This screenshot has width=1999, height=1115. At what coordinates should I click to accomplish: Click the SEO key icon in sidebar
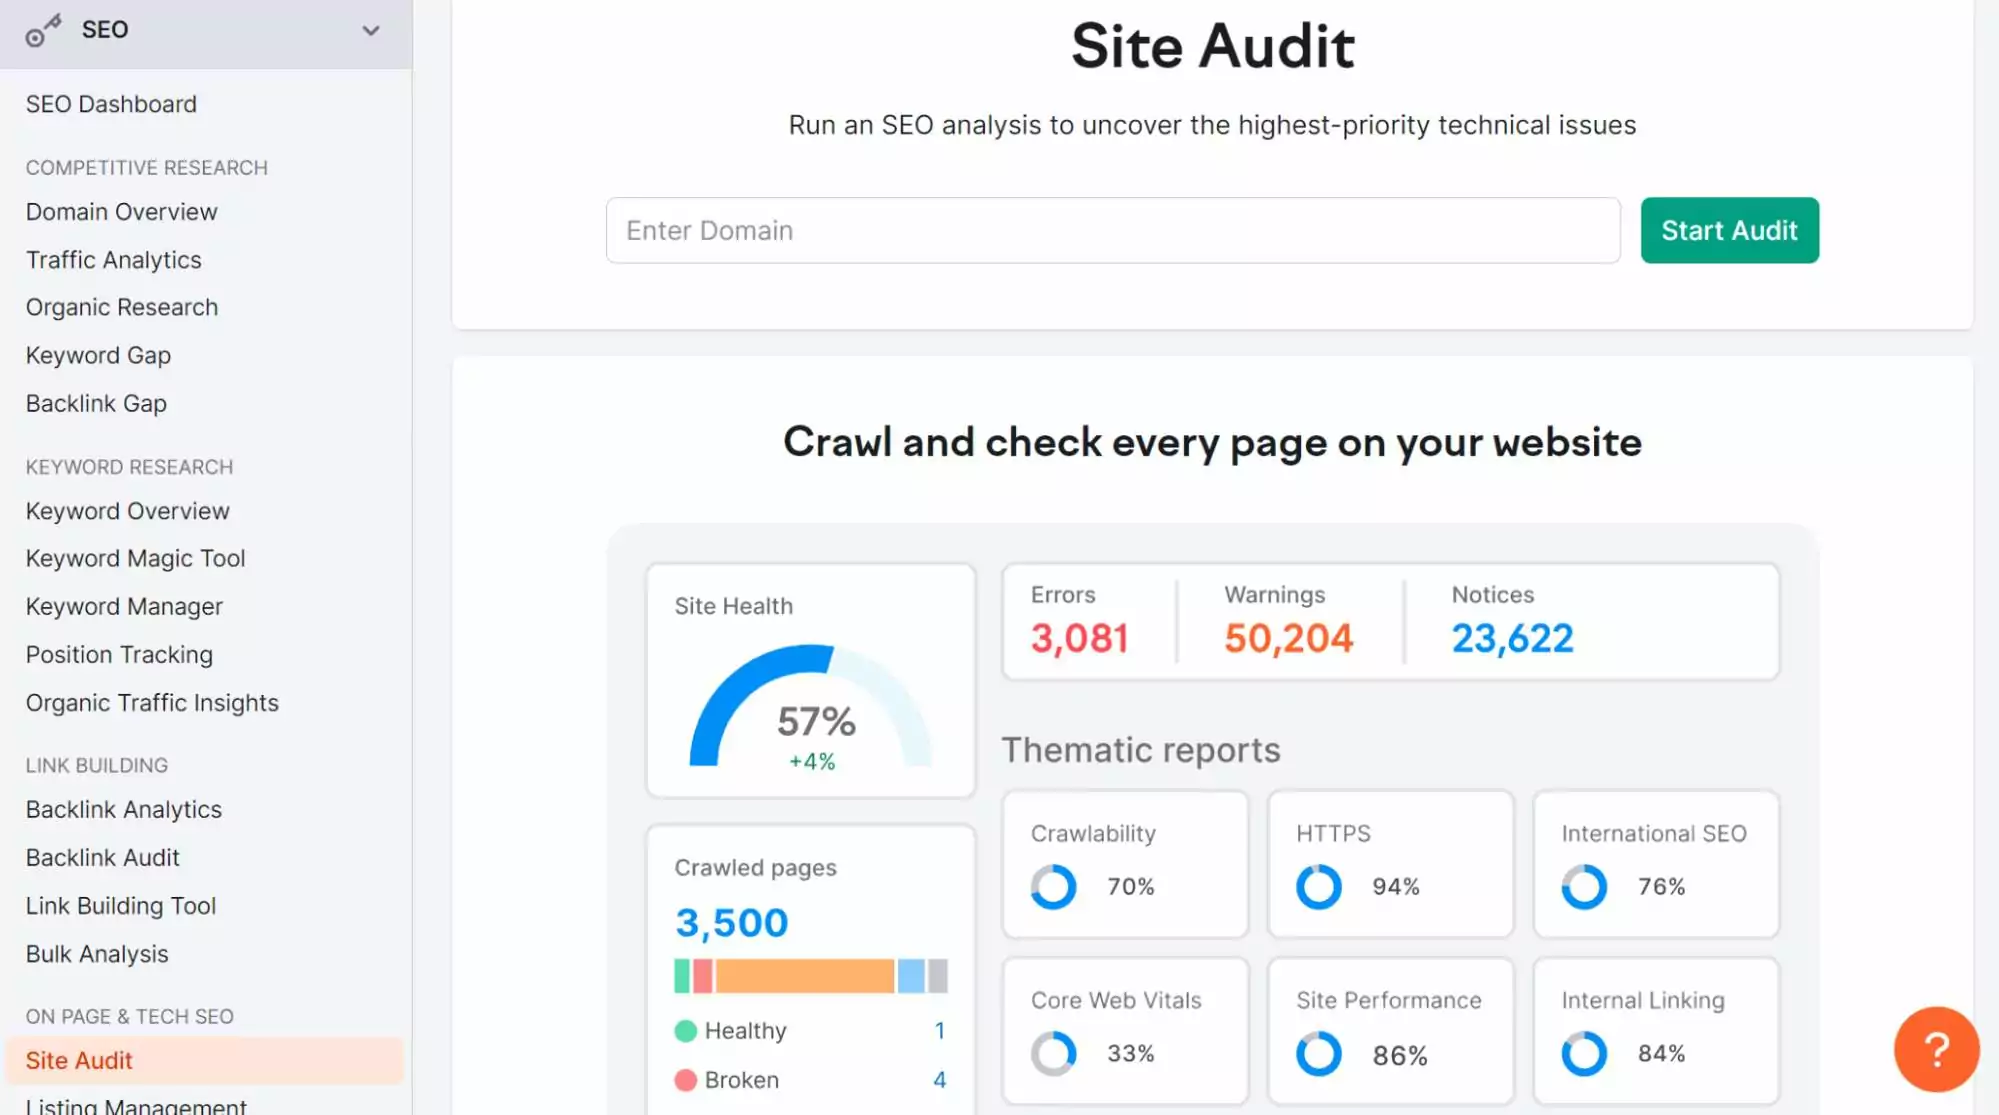[x=44, y=30]
